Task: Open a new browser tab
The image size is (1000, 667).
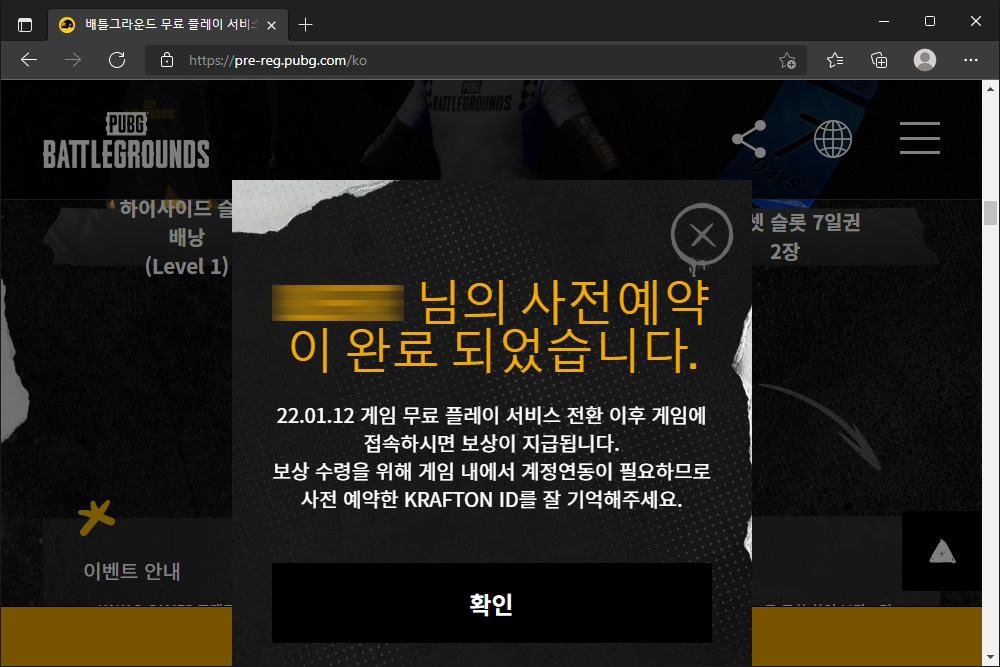Action: tap(305, 25)
